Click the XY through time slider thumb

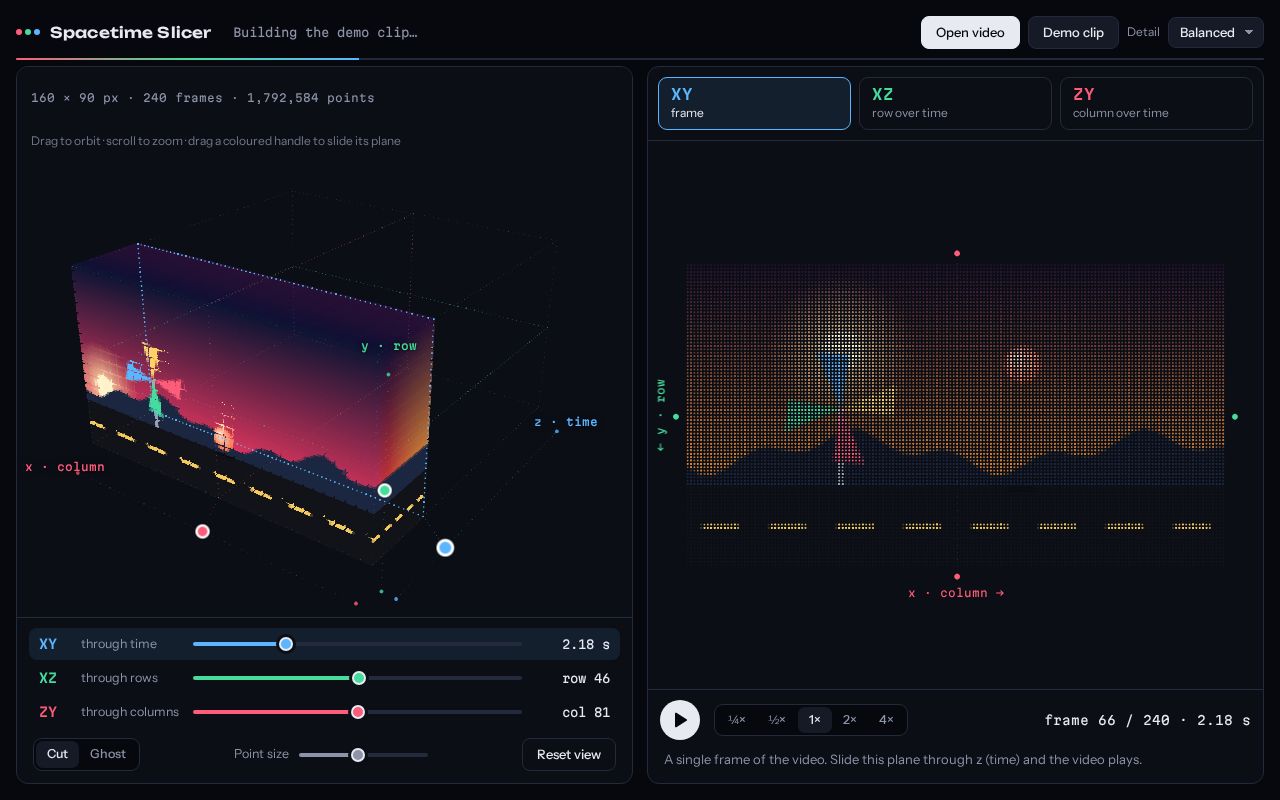point(286,644)
